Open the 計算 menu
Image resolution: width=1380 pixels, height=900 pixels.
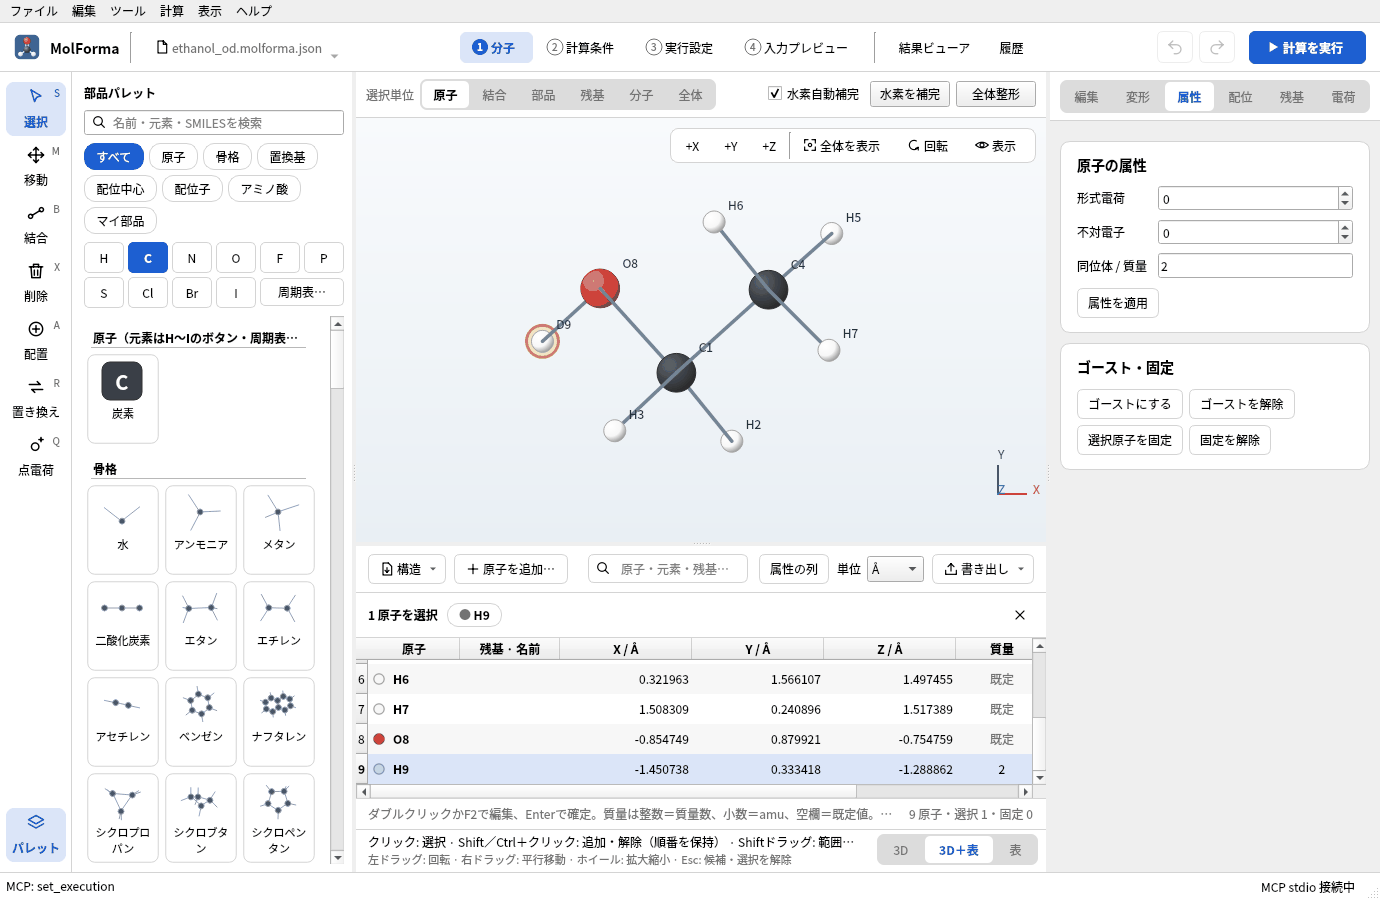[x=172, y=11]
